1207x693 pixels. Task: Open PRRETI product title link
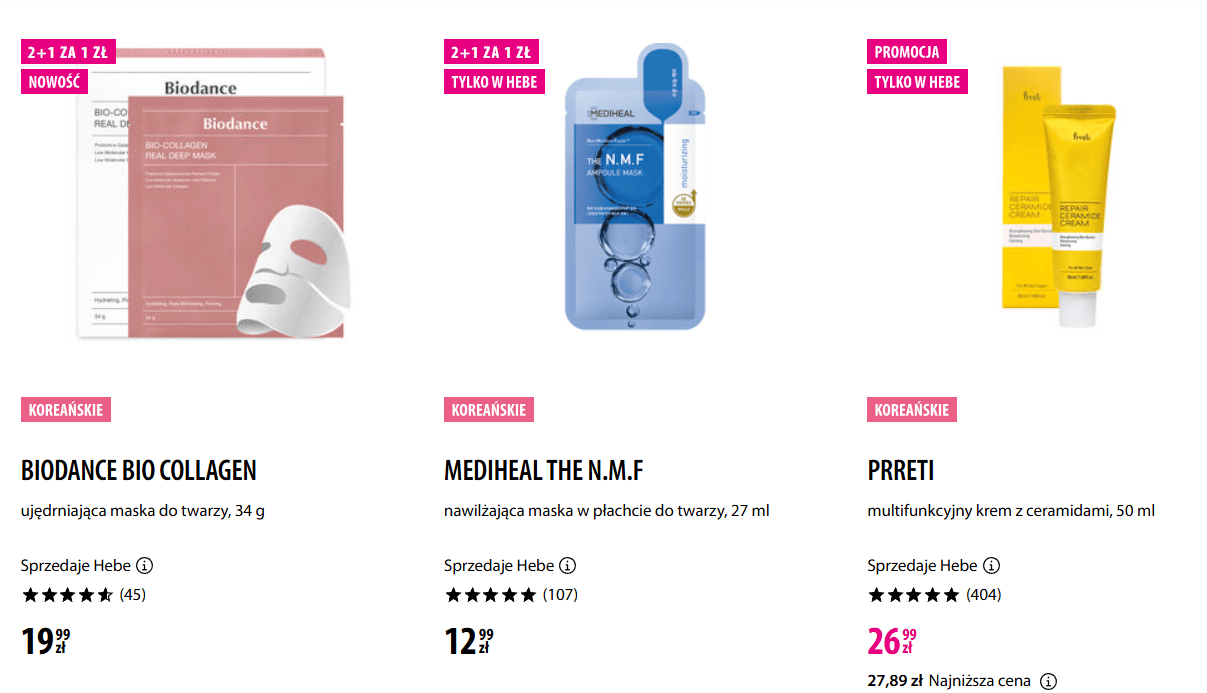coord(901,470)
